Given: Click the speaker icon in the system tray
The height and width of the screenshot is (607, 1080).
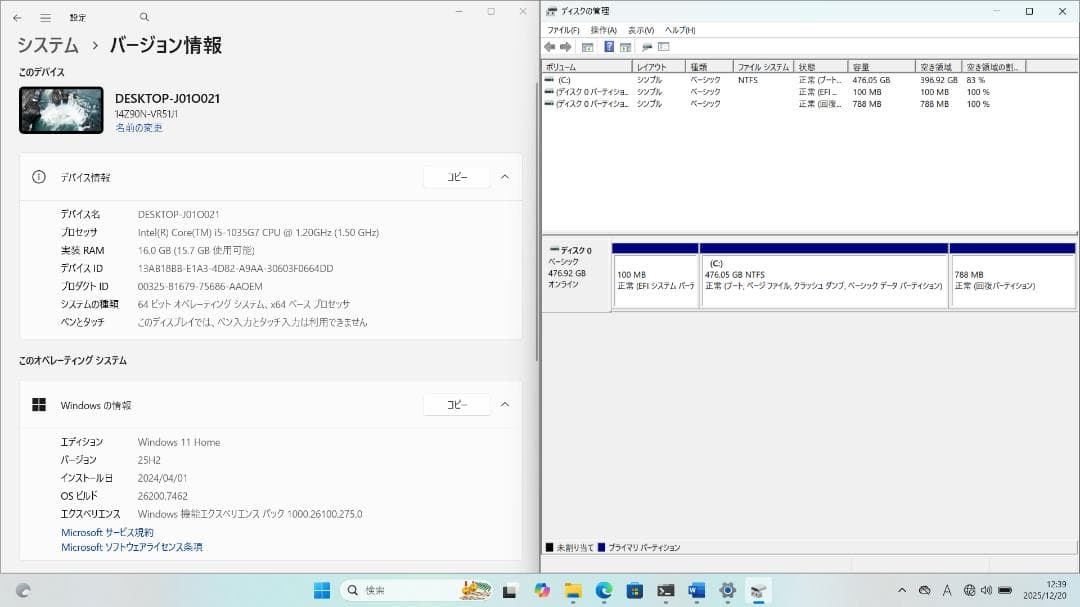Looking at the screenshot, I should (988, 590).
